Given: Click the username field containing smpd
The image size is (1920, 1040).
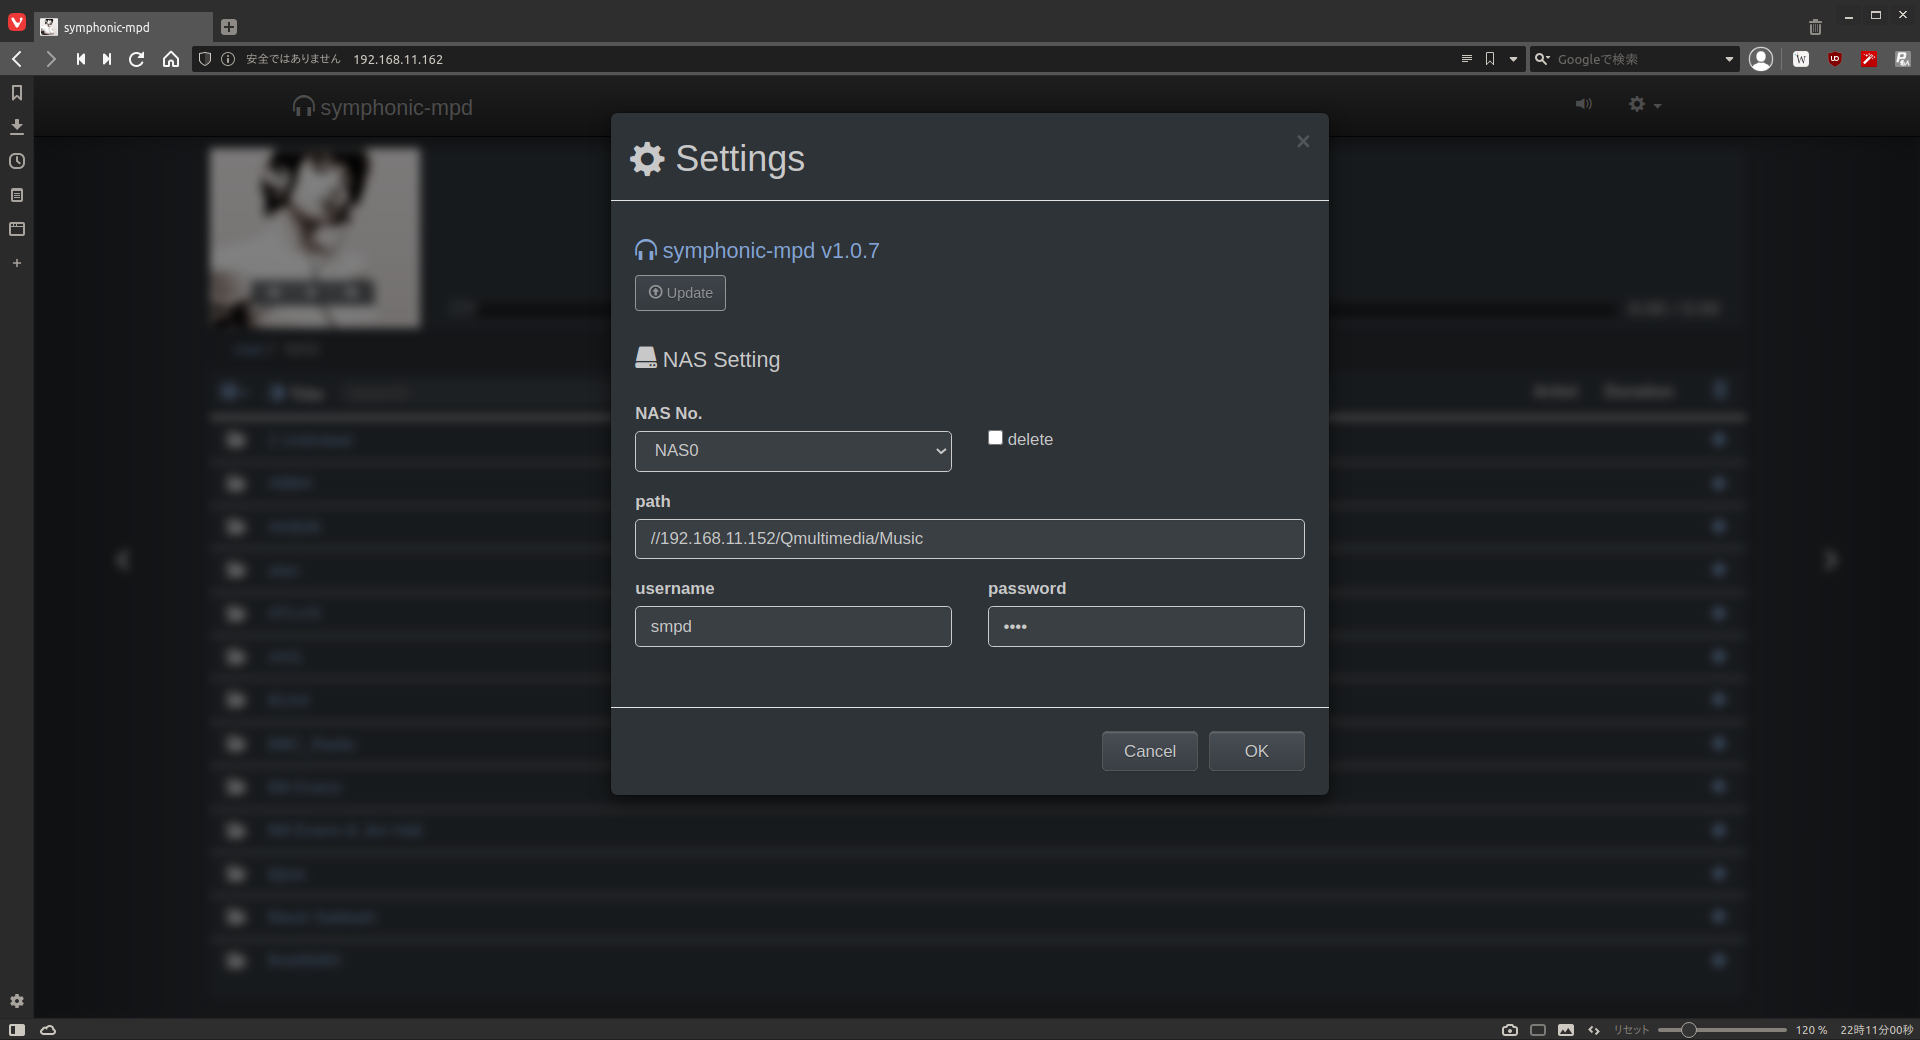Looking at the screenshot, I should (793, 627).
